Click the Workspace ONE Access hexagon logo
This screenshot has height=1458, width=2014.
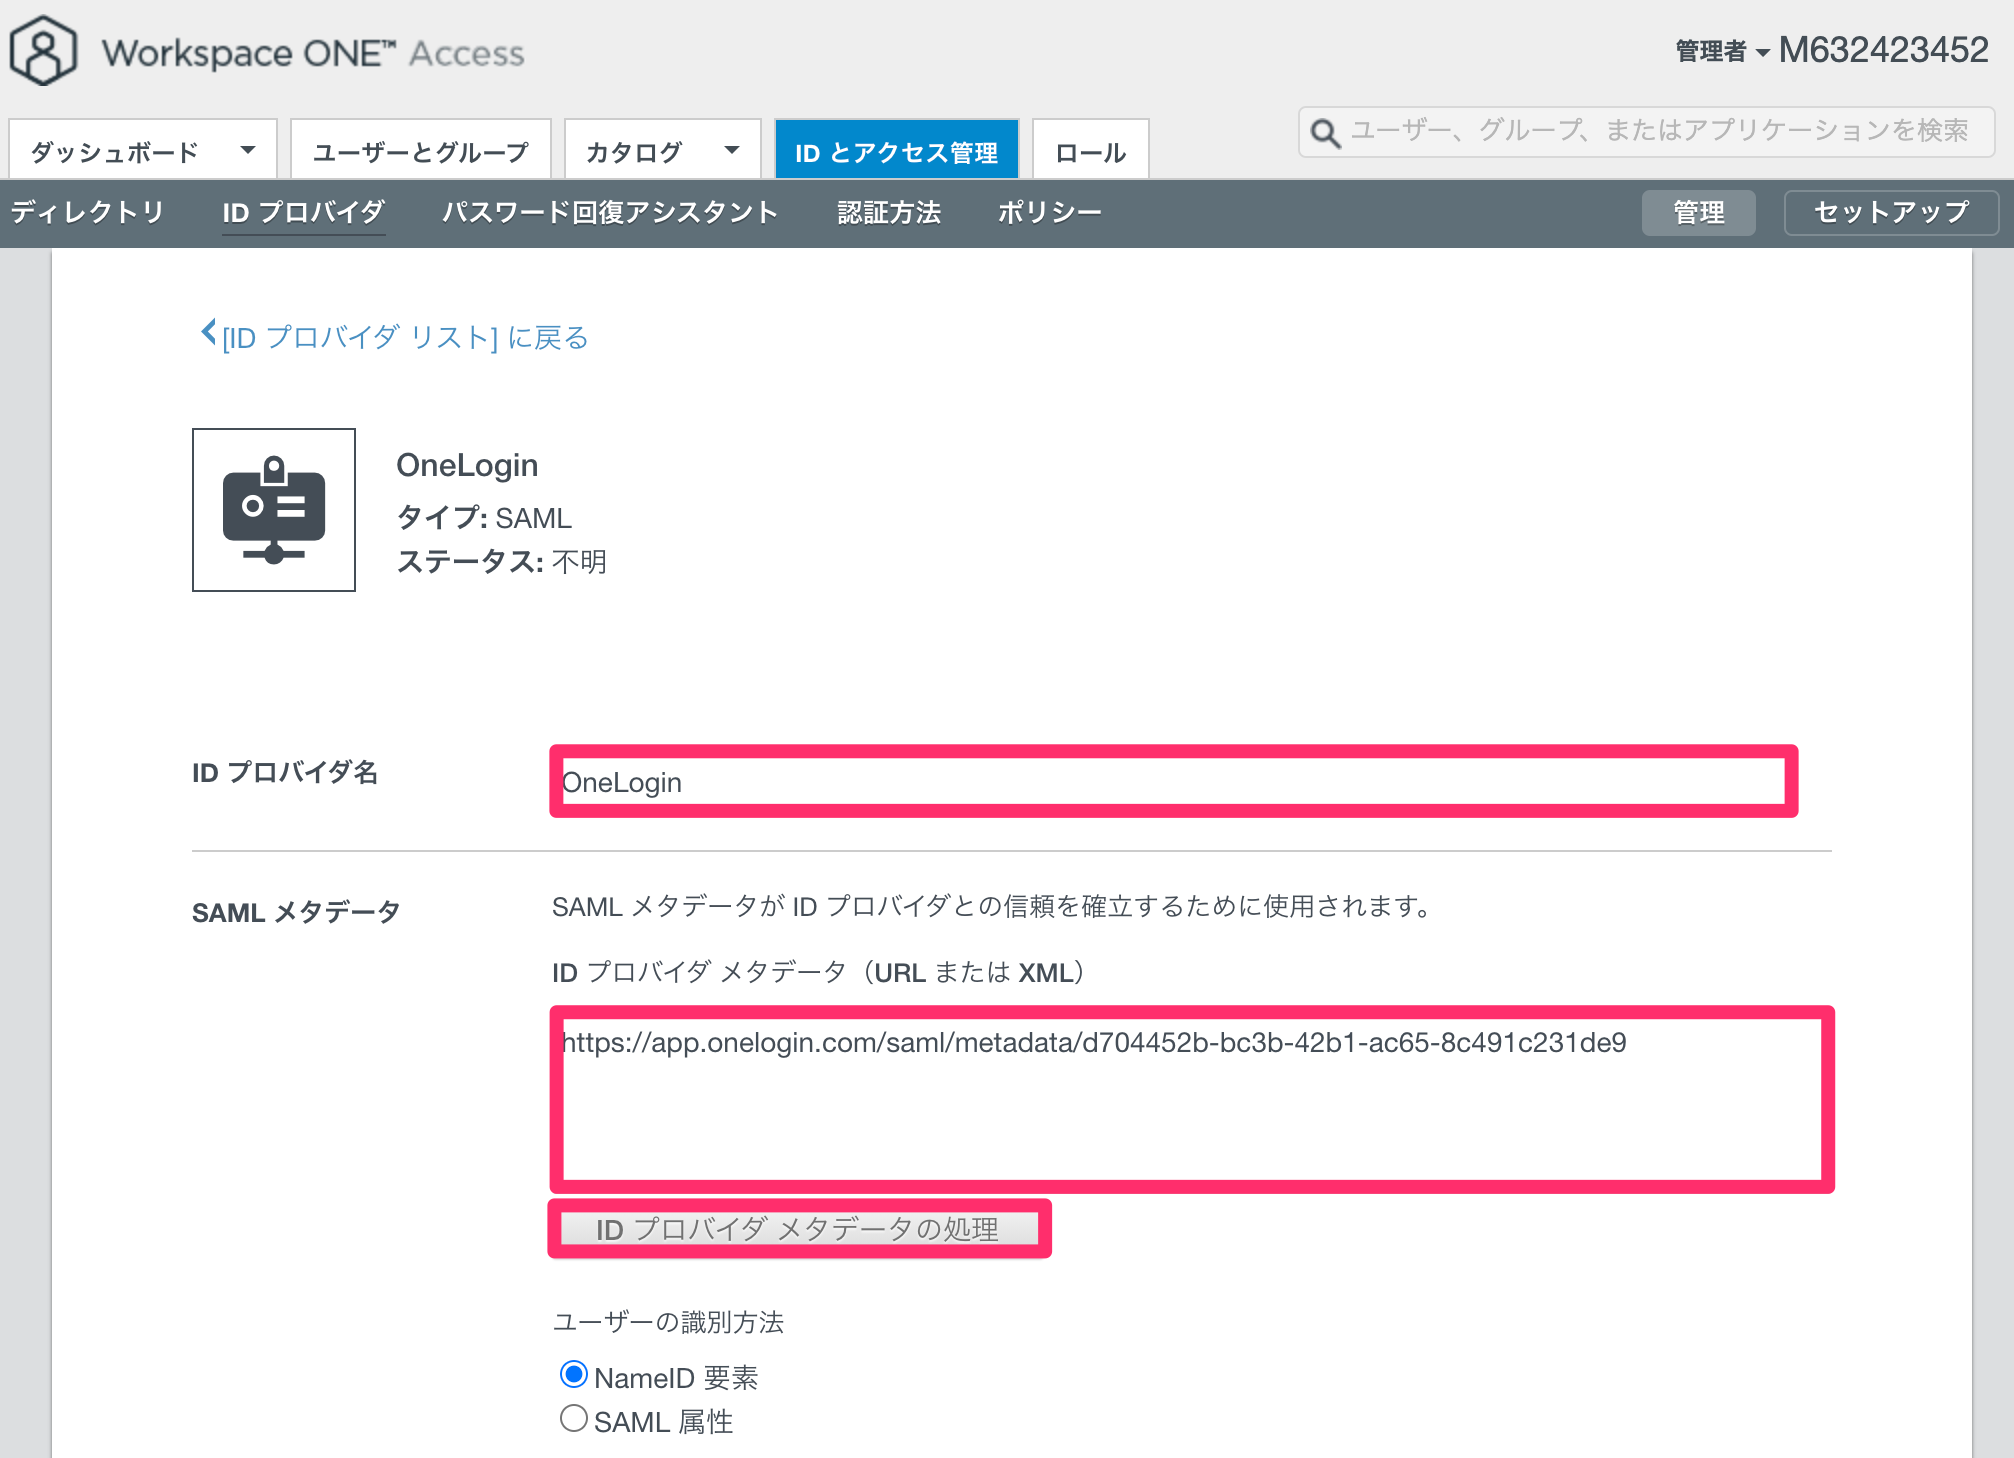[43, 51]
